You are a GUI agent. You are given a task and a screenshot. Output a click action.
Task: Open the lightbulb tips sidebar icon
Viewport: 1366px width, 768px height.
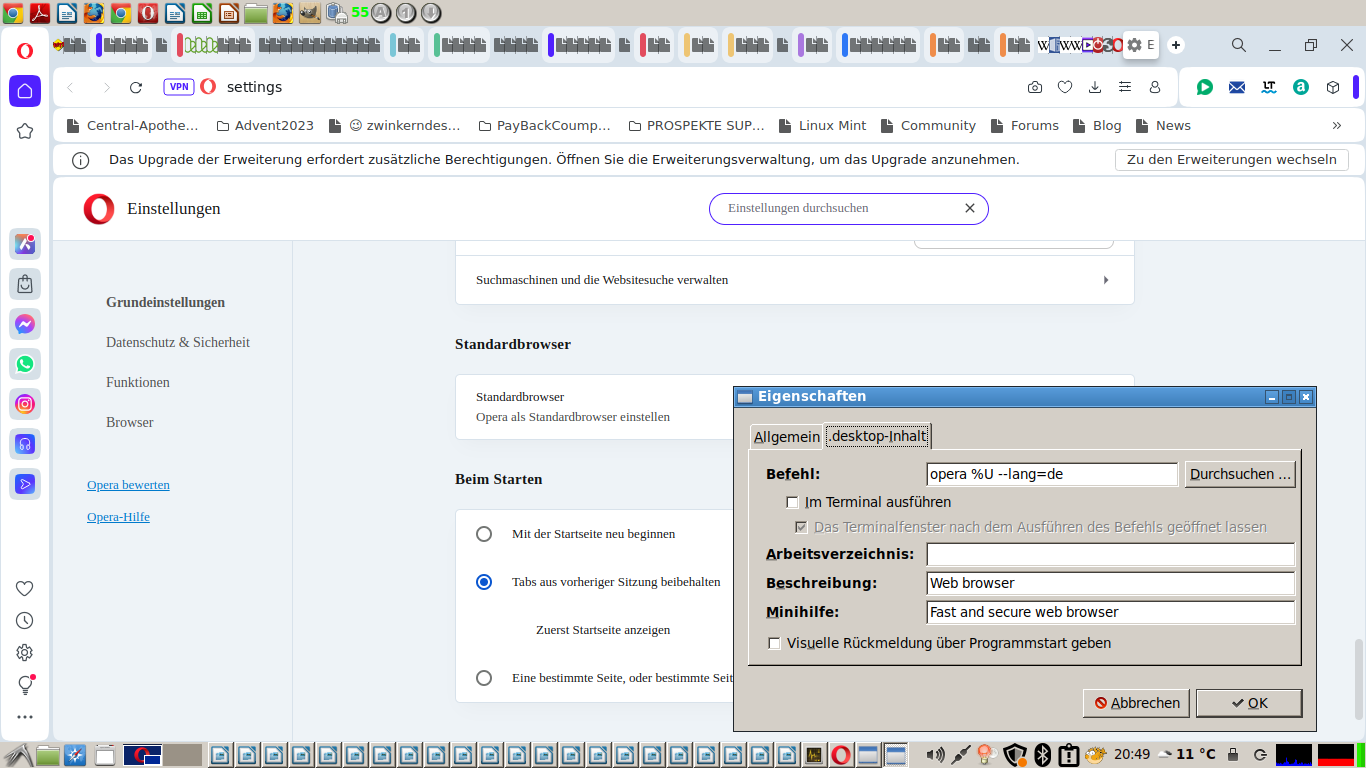point(25,684)
